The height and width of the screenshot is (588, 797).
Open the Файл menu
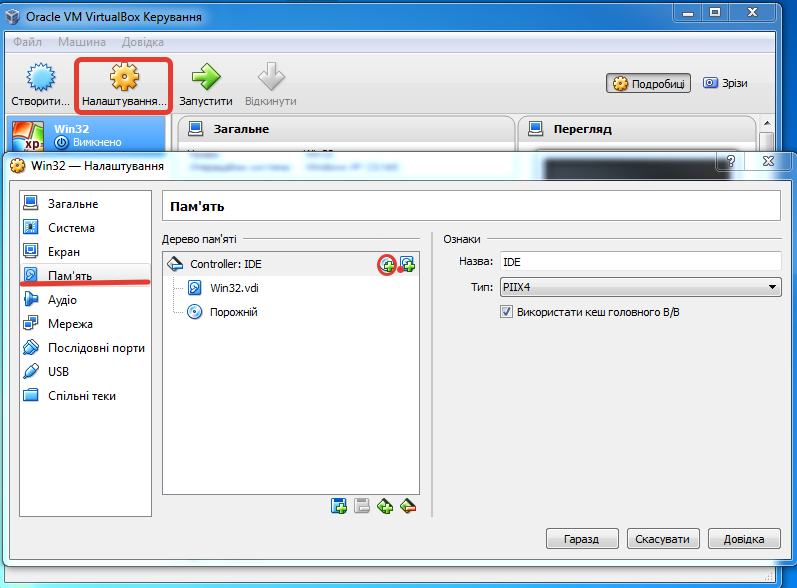click(x=27, y=42)
